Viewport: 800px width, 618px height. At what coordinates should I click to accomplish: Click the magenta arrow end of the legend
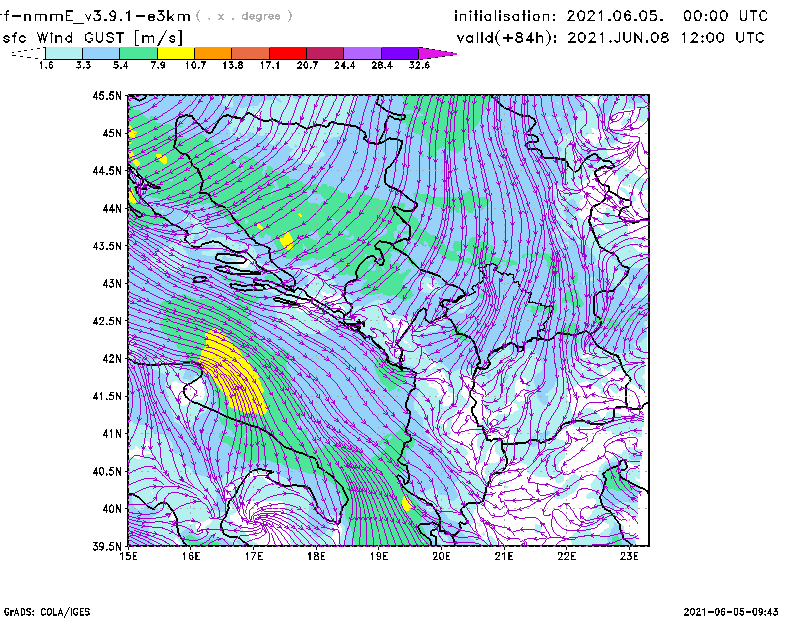coord(437,53)
